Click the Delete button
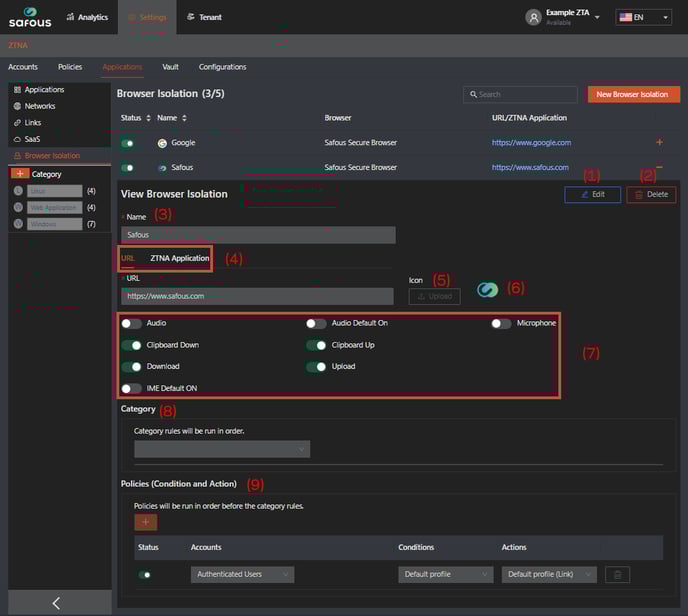The image size is (688, 616). (651, 194)
